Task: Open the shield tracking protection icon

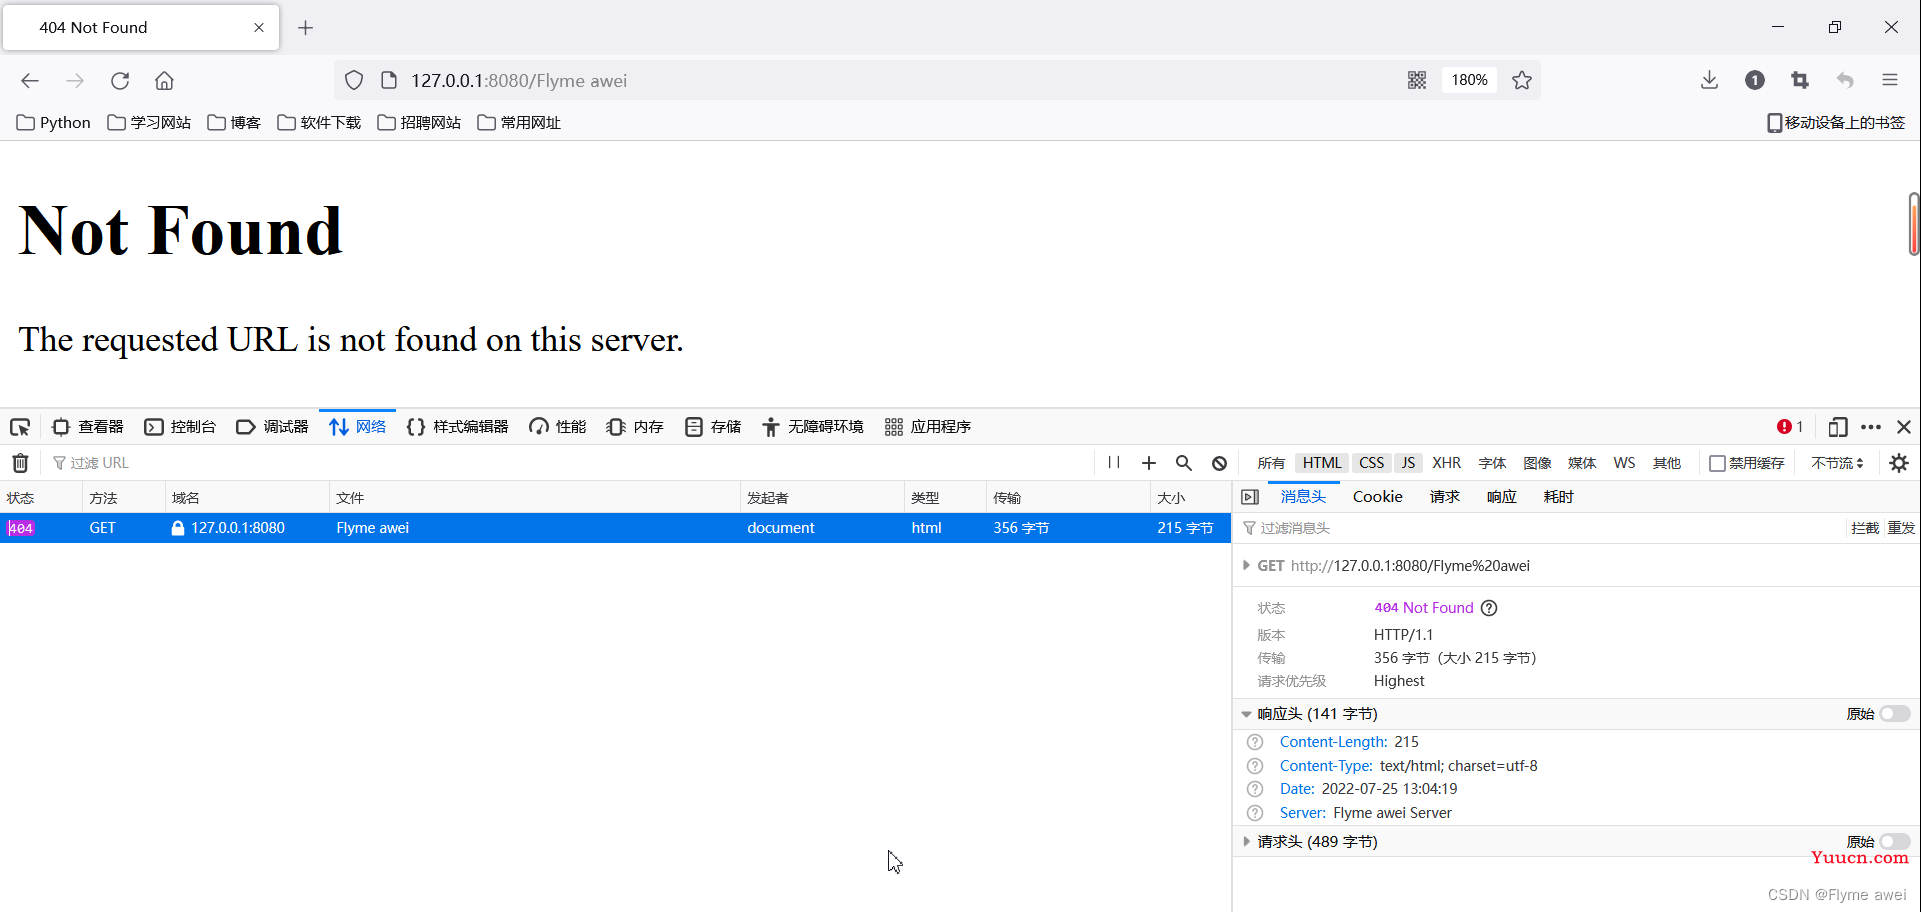Action: pos(354,81)
